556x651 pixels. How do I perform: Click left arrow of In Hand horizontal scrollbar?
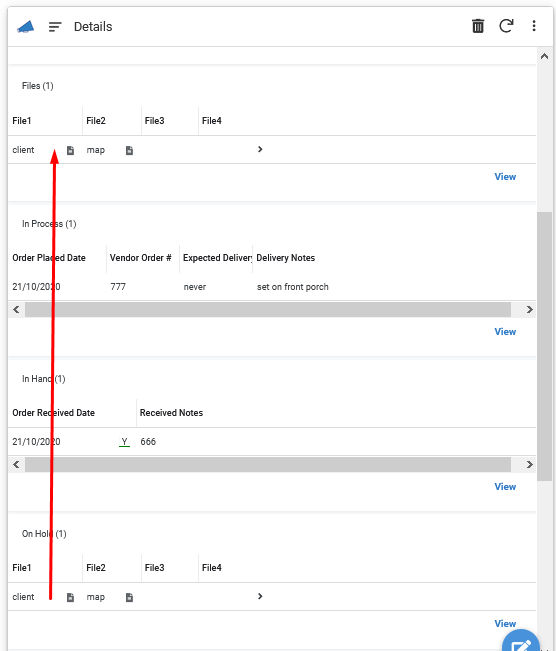tap(16, 465)
